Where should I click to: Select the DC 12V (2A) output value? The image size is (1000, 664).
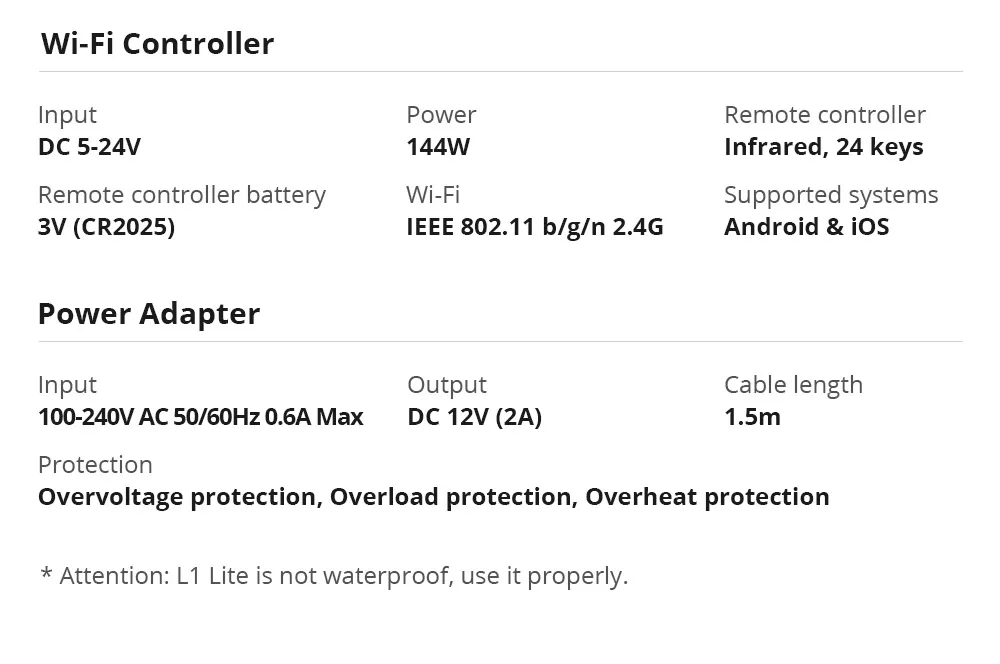(x=474, y=417)
